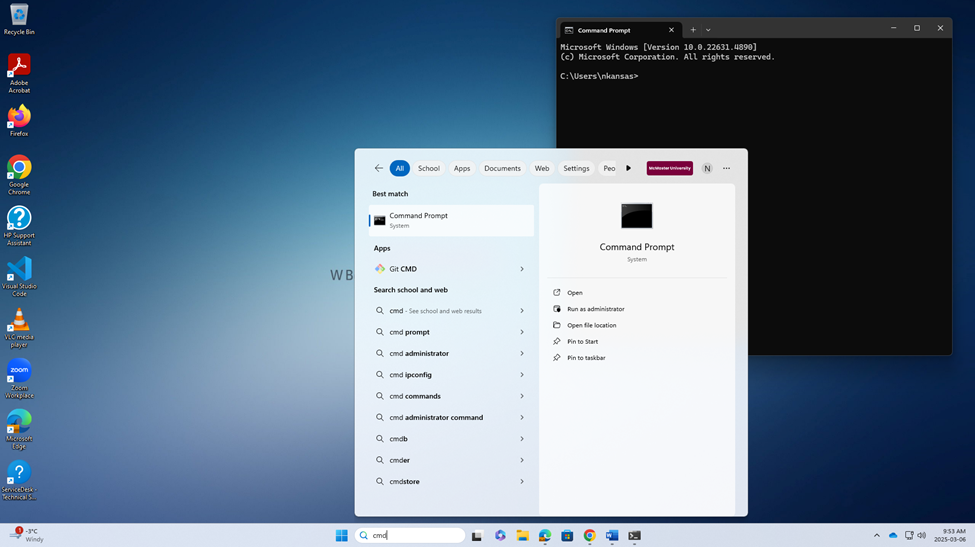975x547 pixels.
Task: Open Microsoft Word from the taskbar
Action: pos(612,536)
